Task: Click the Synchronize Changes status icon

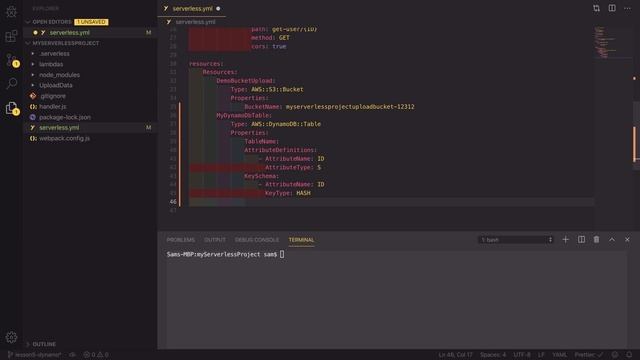Action: (x=73, y=355)
